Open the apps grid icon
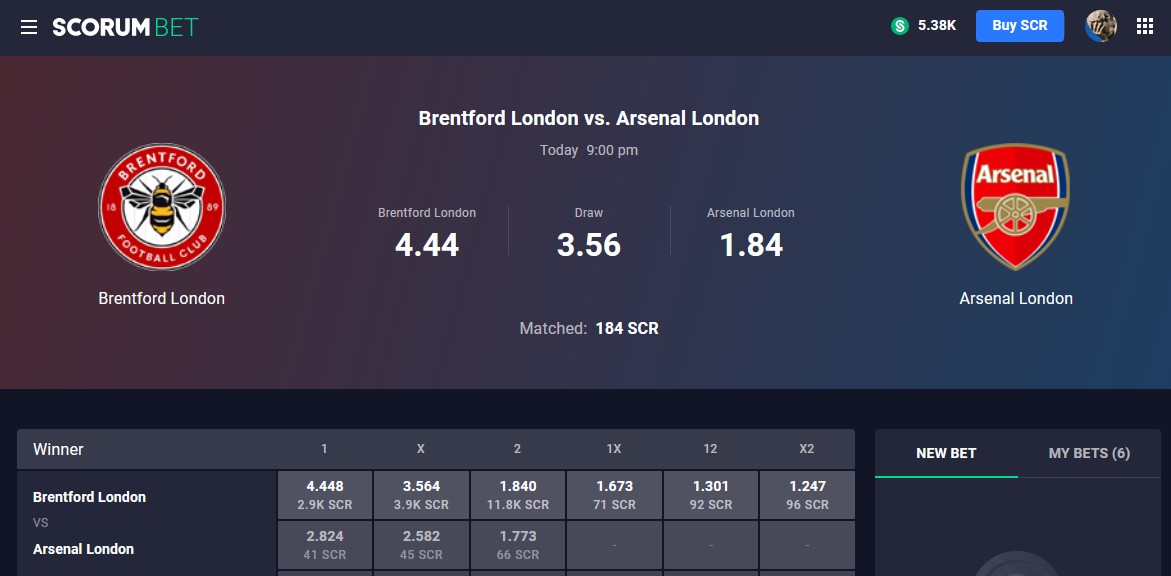1171x576 pixels. [1145, 26]
